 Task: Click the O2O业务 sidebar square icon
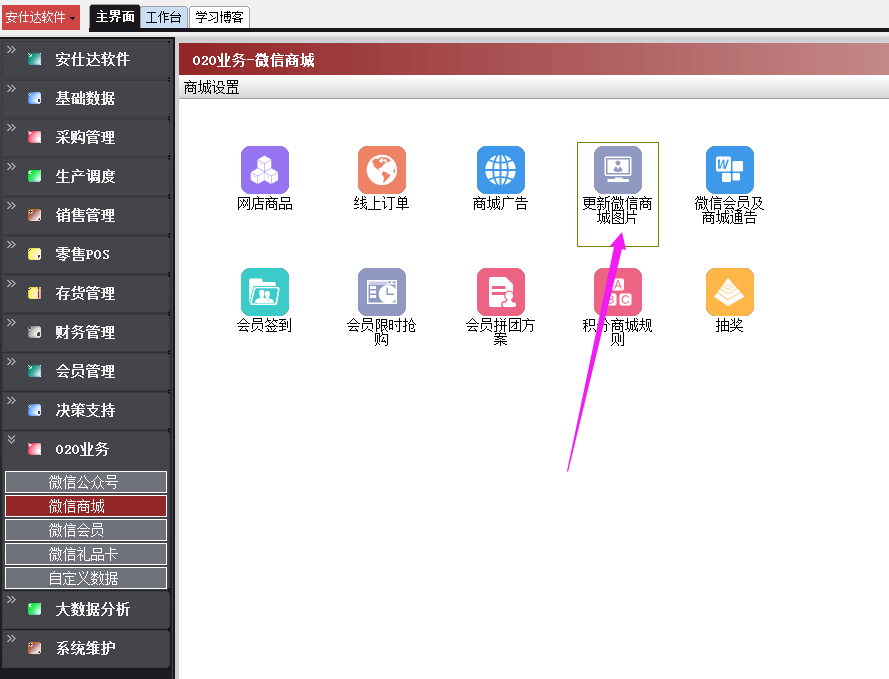point(35,449)
